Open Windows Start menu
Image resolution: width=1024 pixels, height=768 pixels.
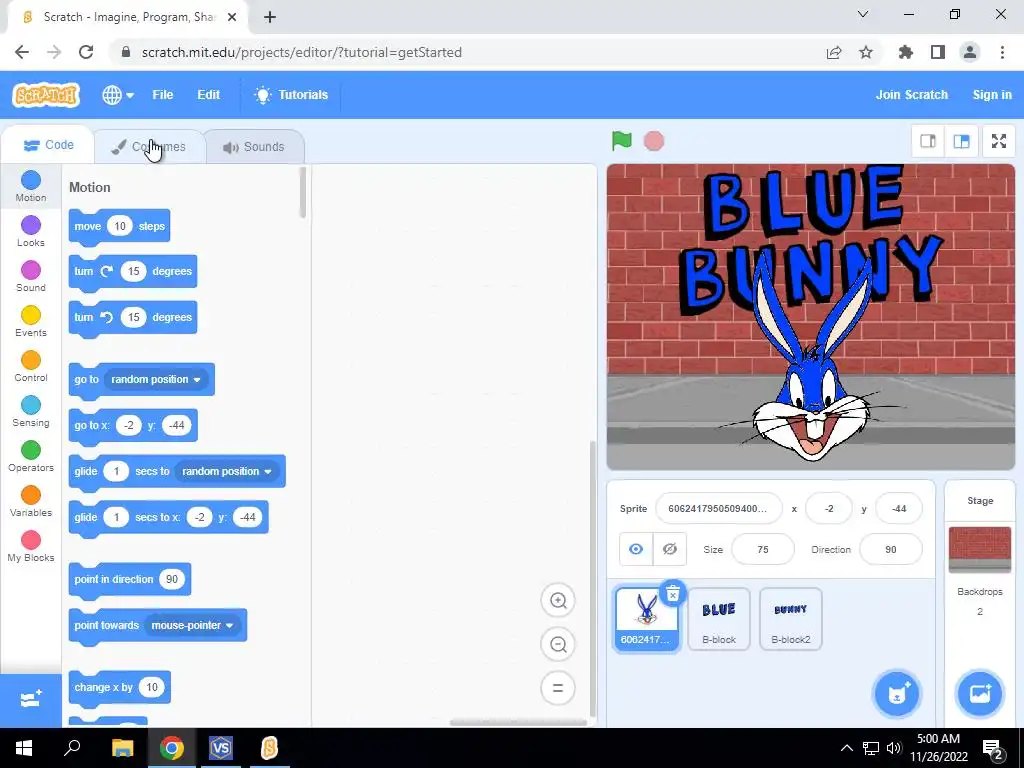[24, 748]
